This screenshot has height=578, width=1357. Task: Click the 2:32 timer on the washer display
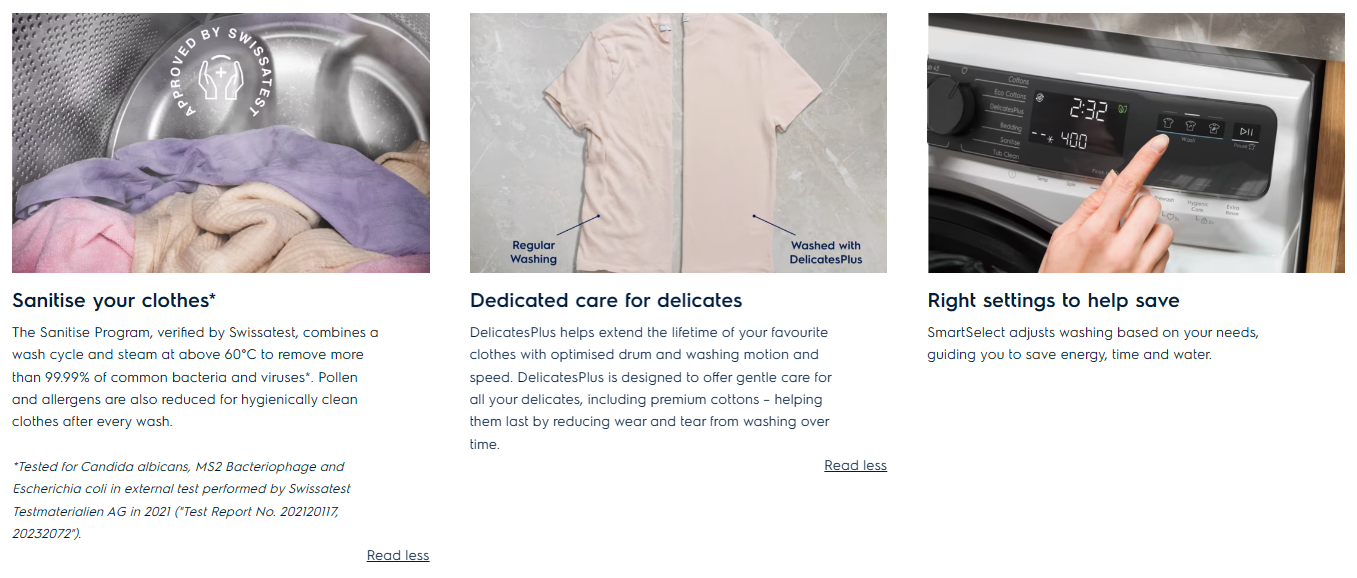tap(1089, 107)
